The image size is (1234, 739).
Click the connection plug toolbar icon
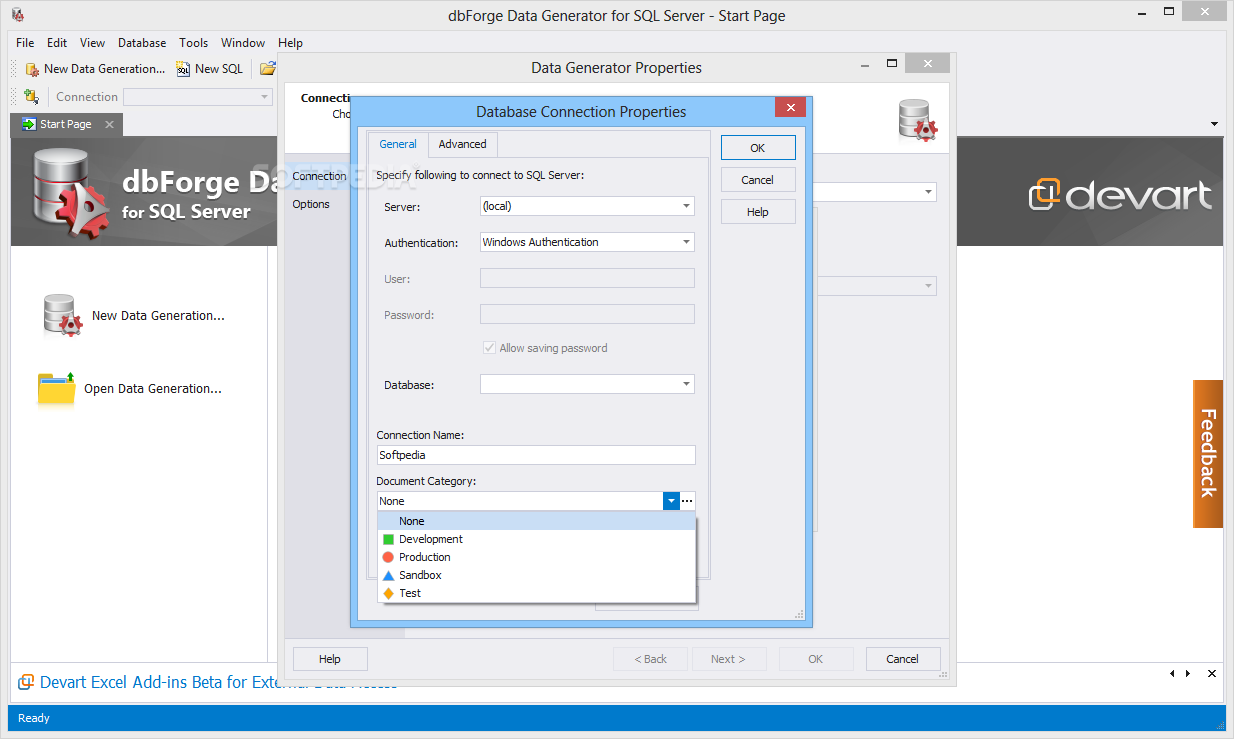click(31, 97)
